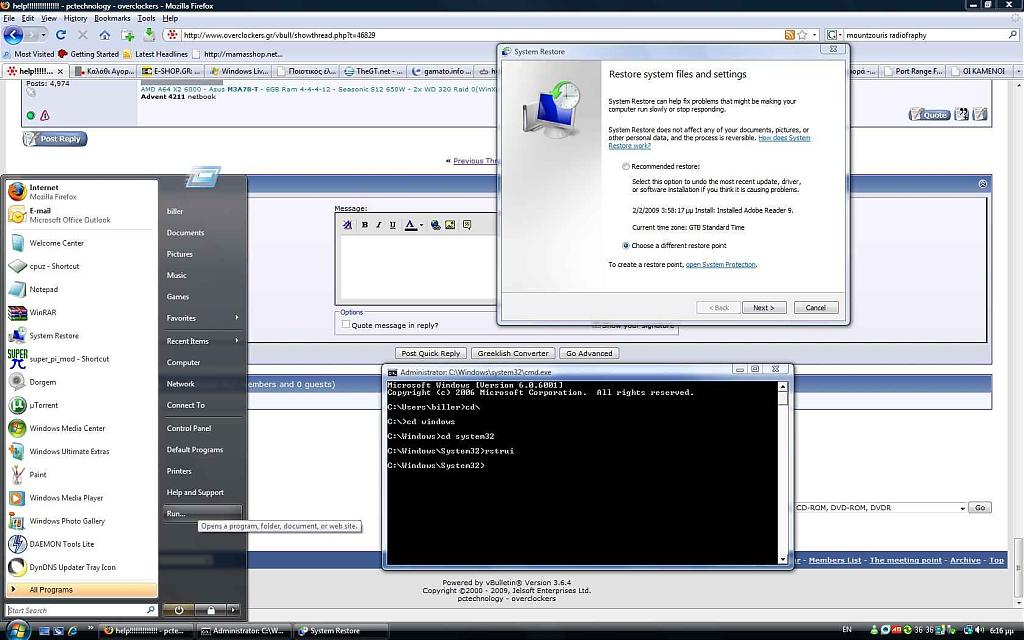Screen dimensions: 1024x640
Task: Open the forum jump dropdown showing CD-ROM, DVD-ROM
Action: (882, 507)
